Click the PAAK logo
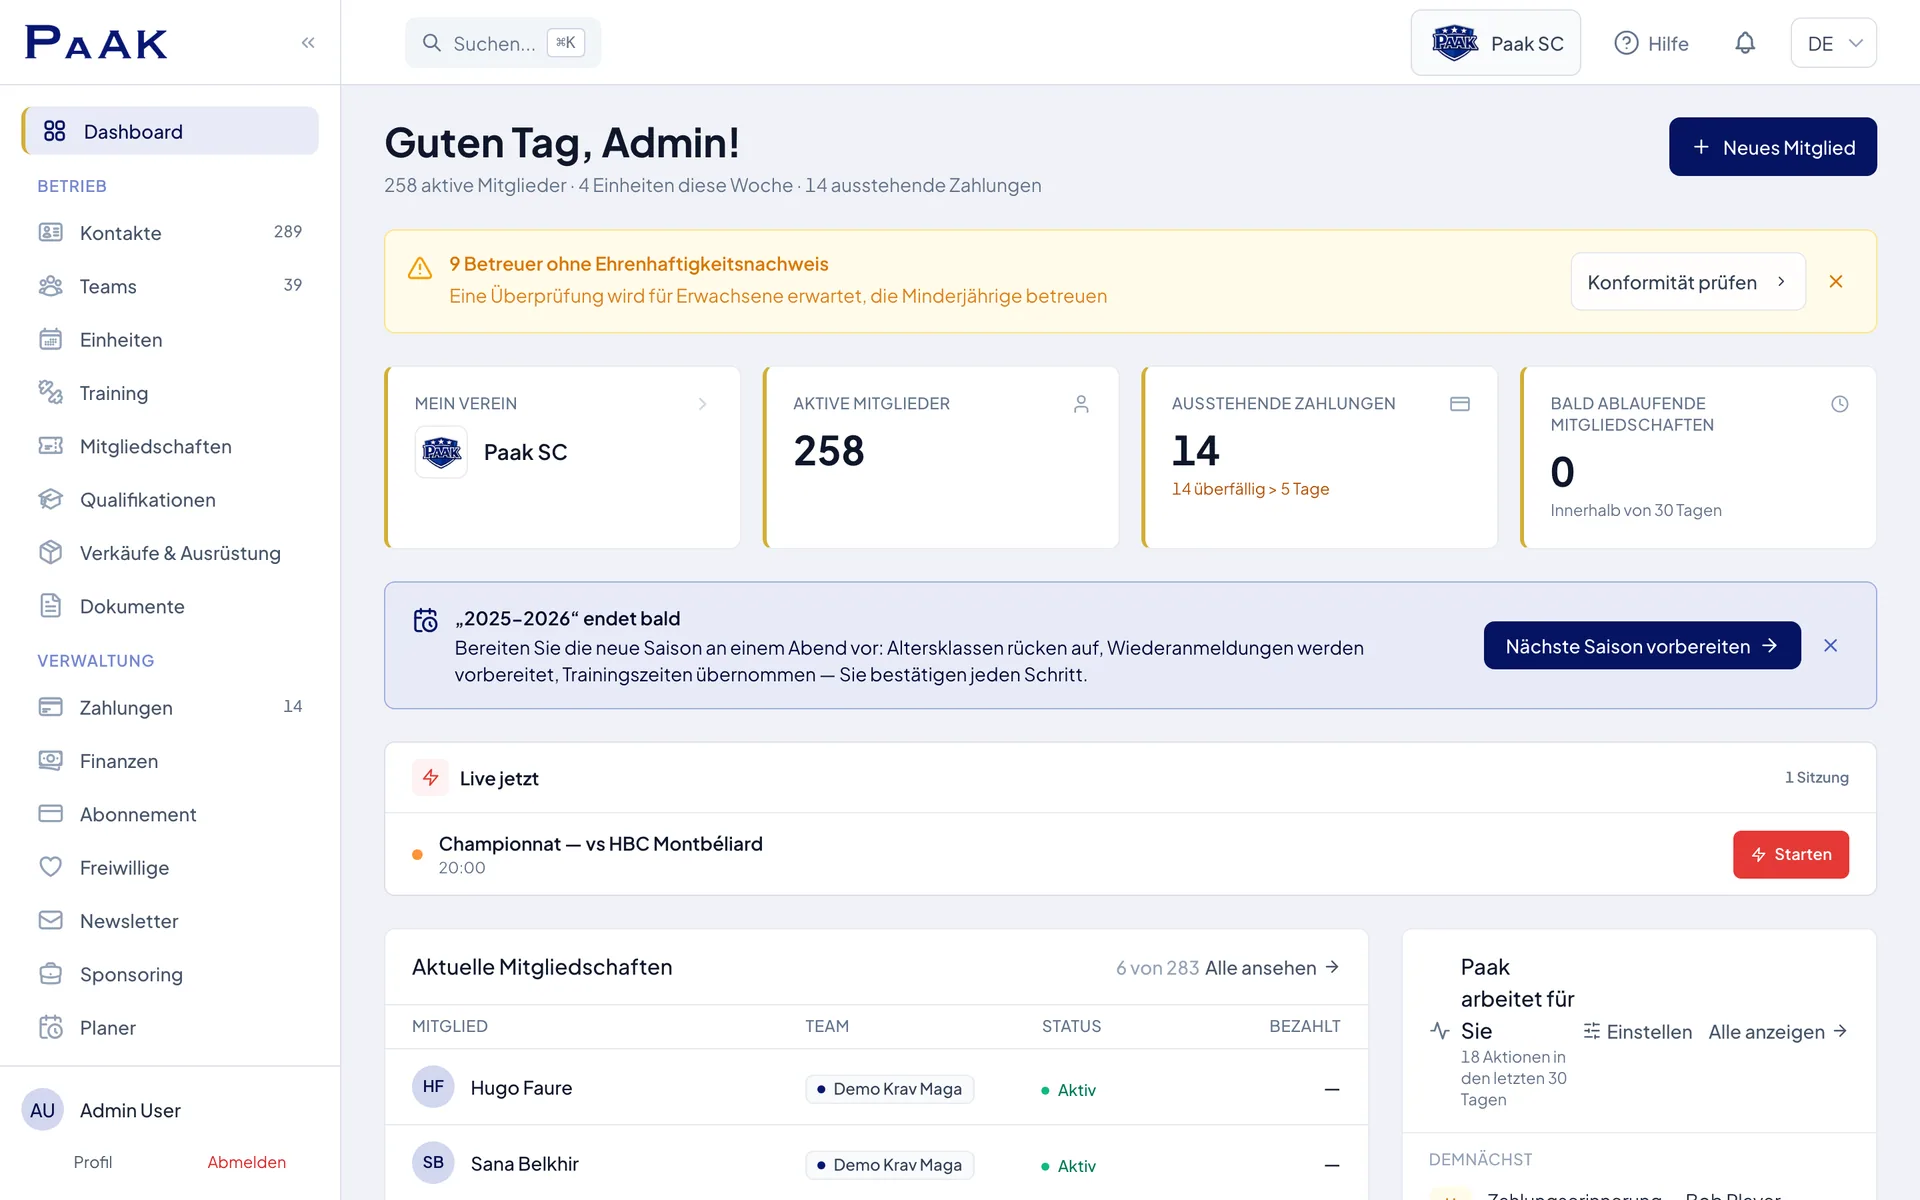The image size is (1920, 1200). 96,42
